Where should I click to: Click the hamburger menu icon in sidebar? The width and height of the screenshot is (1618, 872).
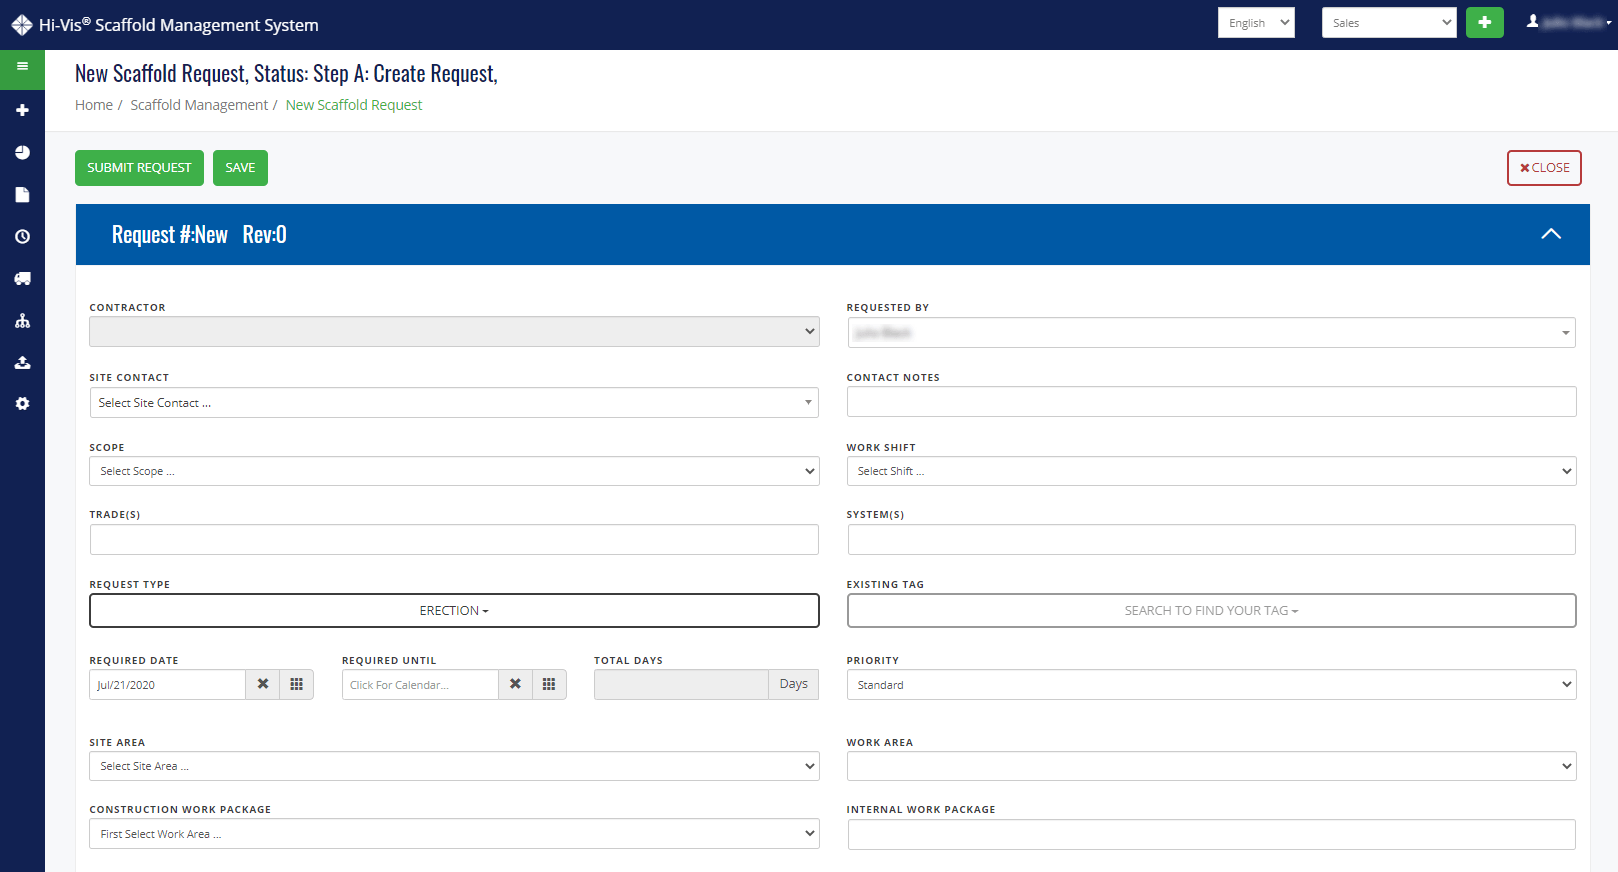[22, 67]
